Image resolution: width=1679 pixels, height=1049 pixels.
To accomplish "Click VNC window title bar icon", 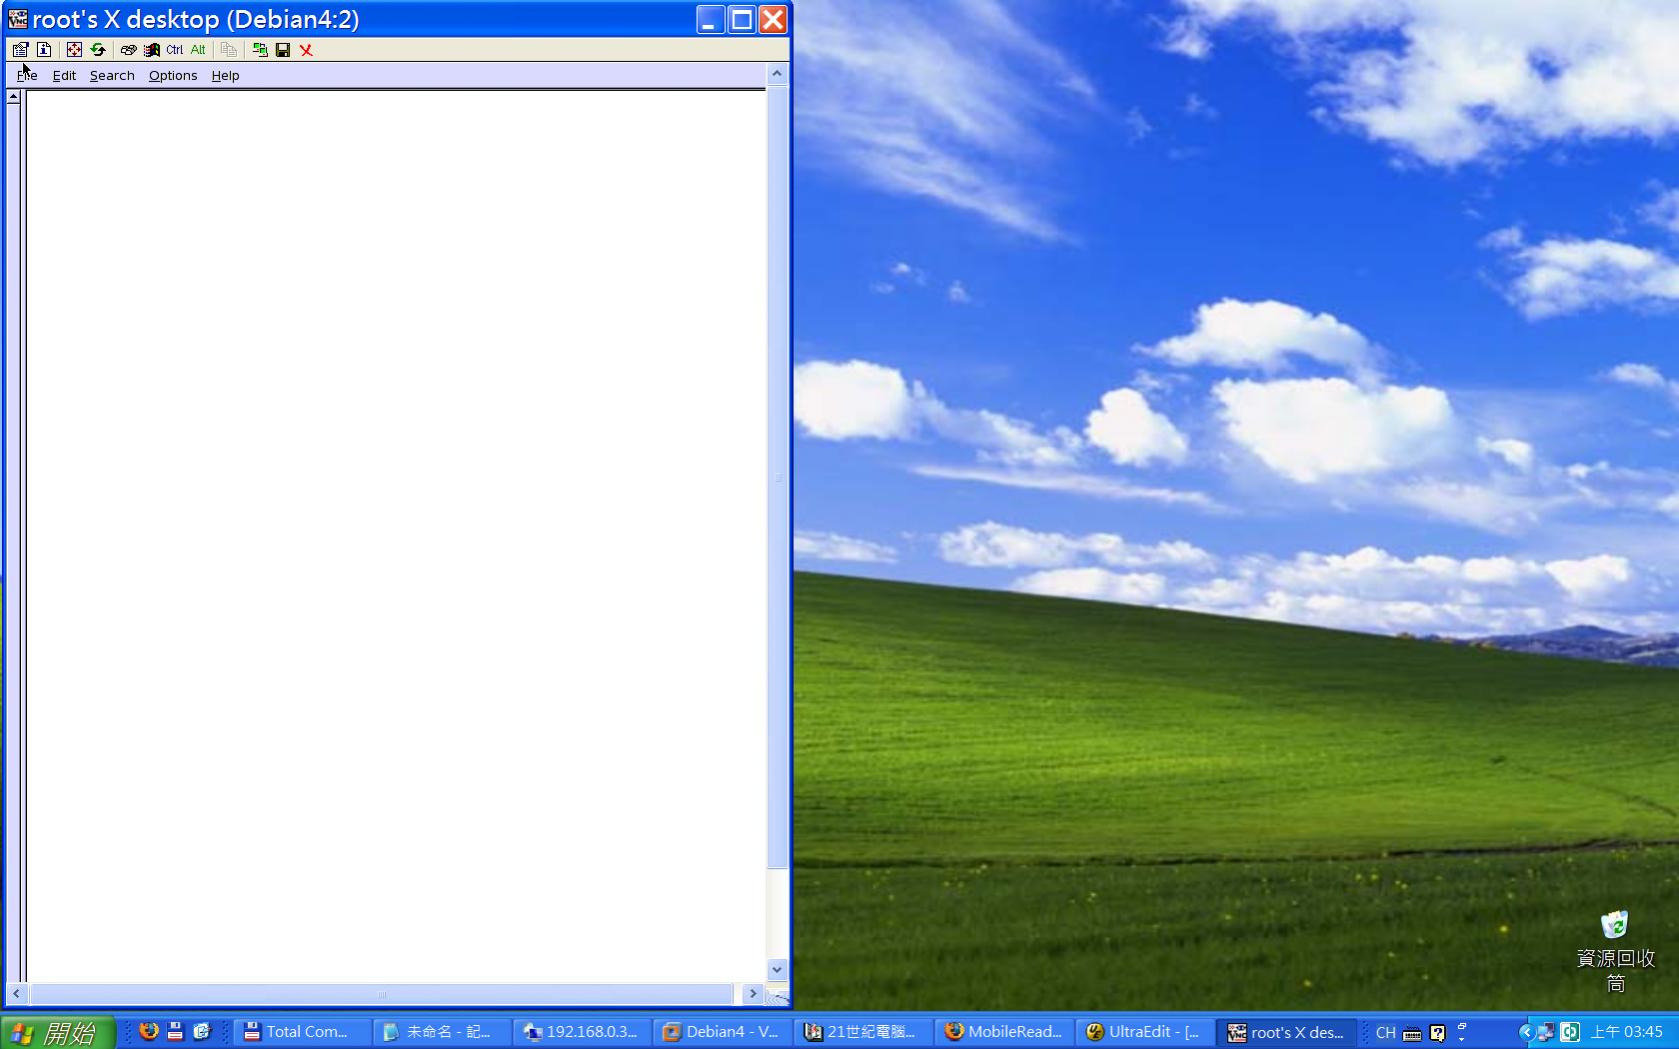I will (18, 19).
